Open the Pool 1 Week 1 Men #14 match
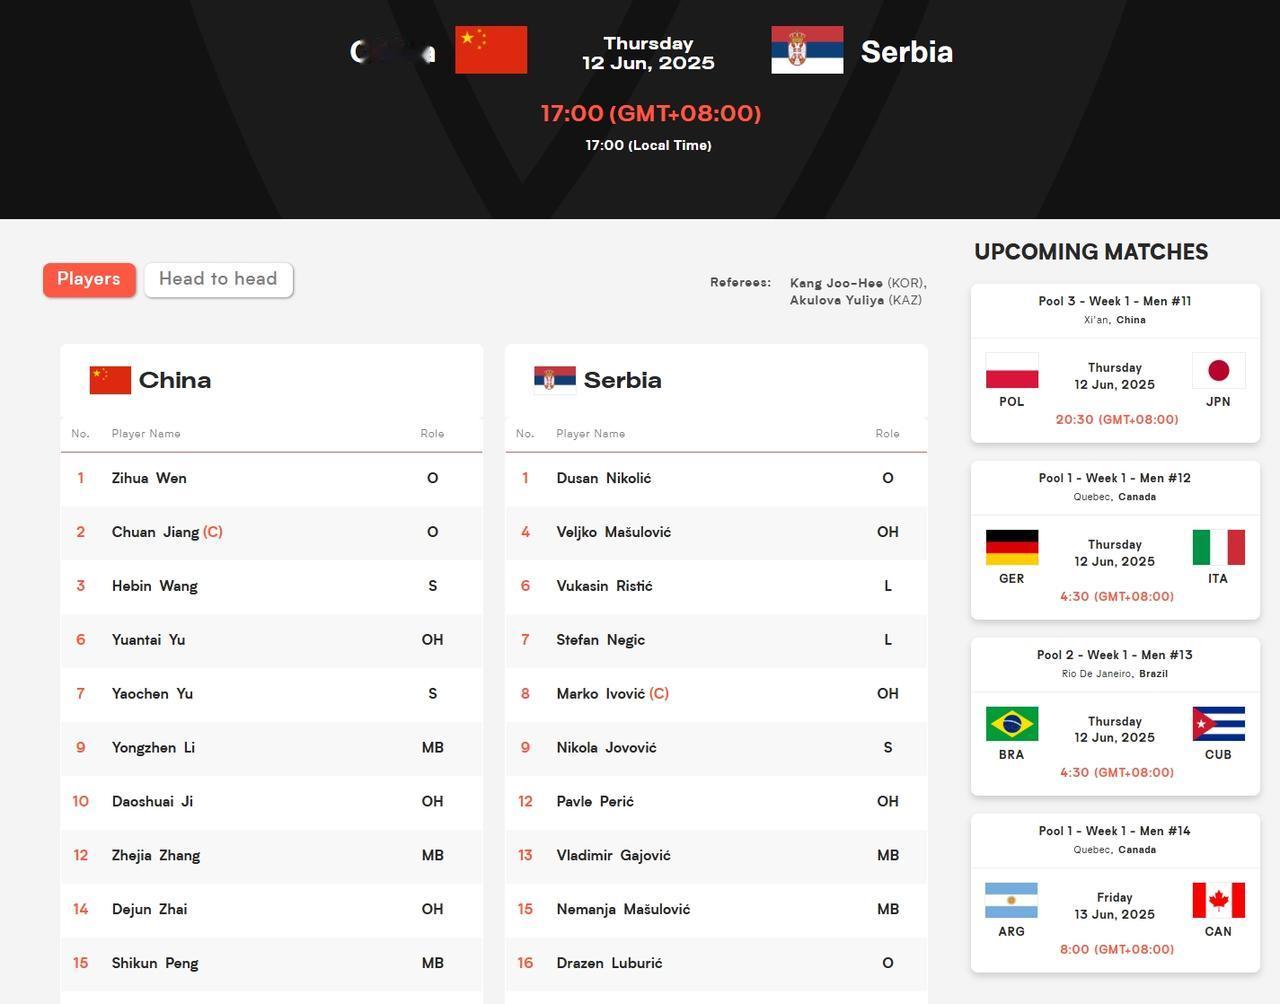This screenshot has height=1004, width=1280. coord(1115,893)
